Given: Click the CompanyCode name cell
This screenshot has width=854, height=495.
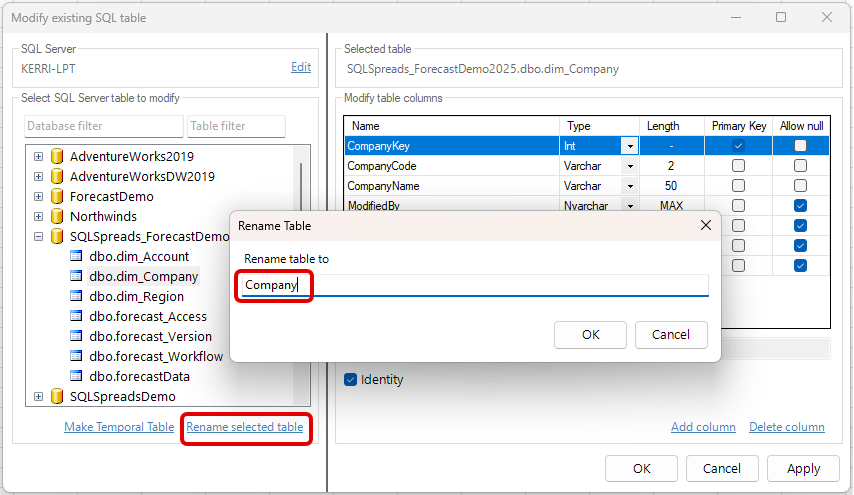Looking at the screenshot, I should tap(452, 166).
